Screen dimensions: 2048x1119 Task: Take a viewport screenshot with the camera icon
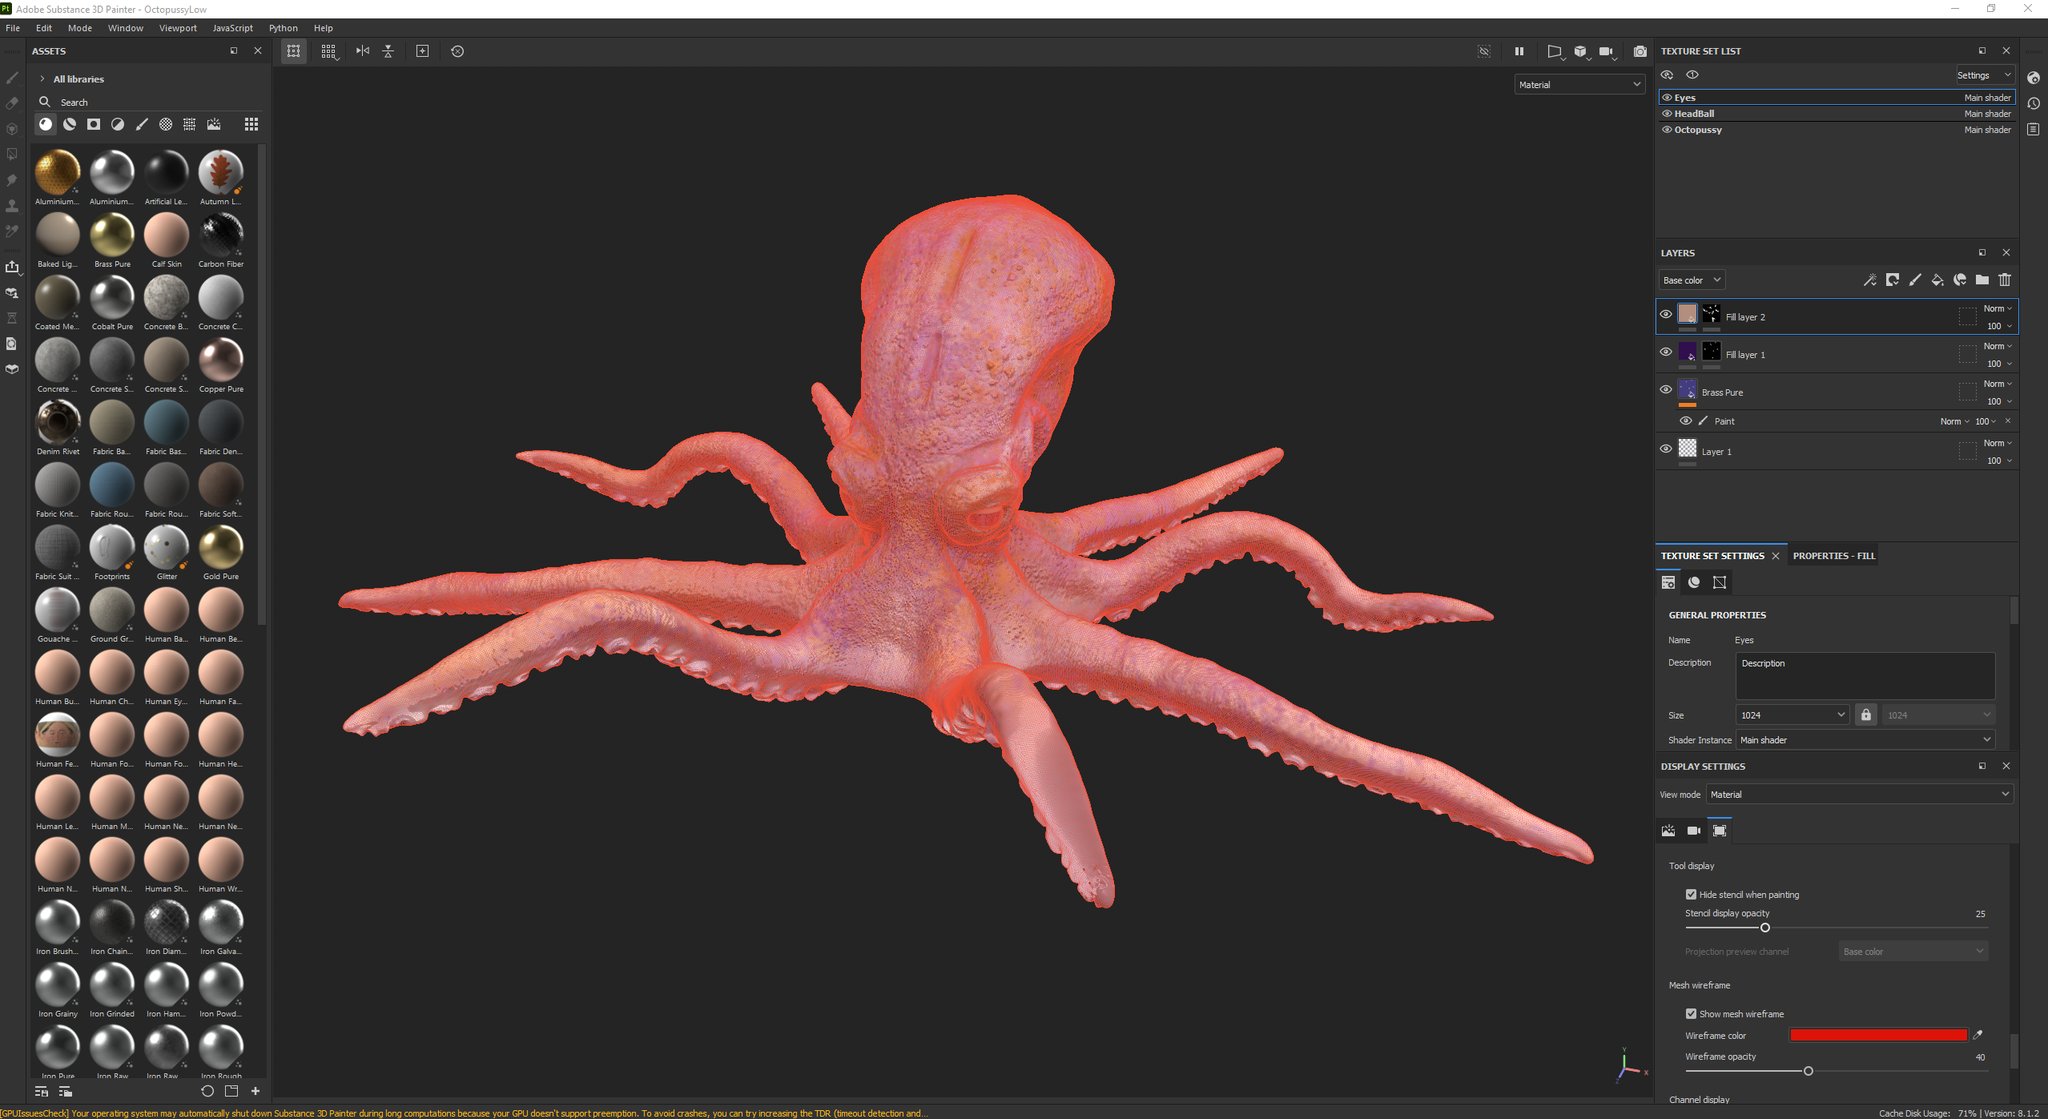[1640, 51]
